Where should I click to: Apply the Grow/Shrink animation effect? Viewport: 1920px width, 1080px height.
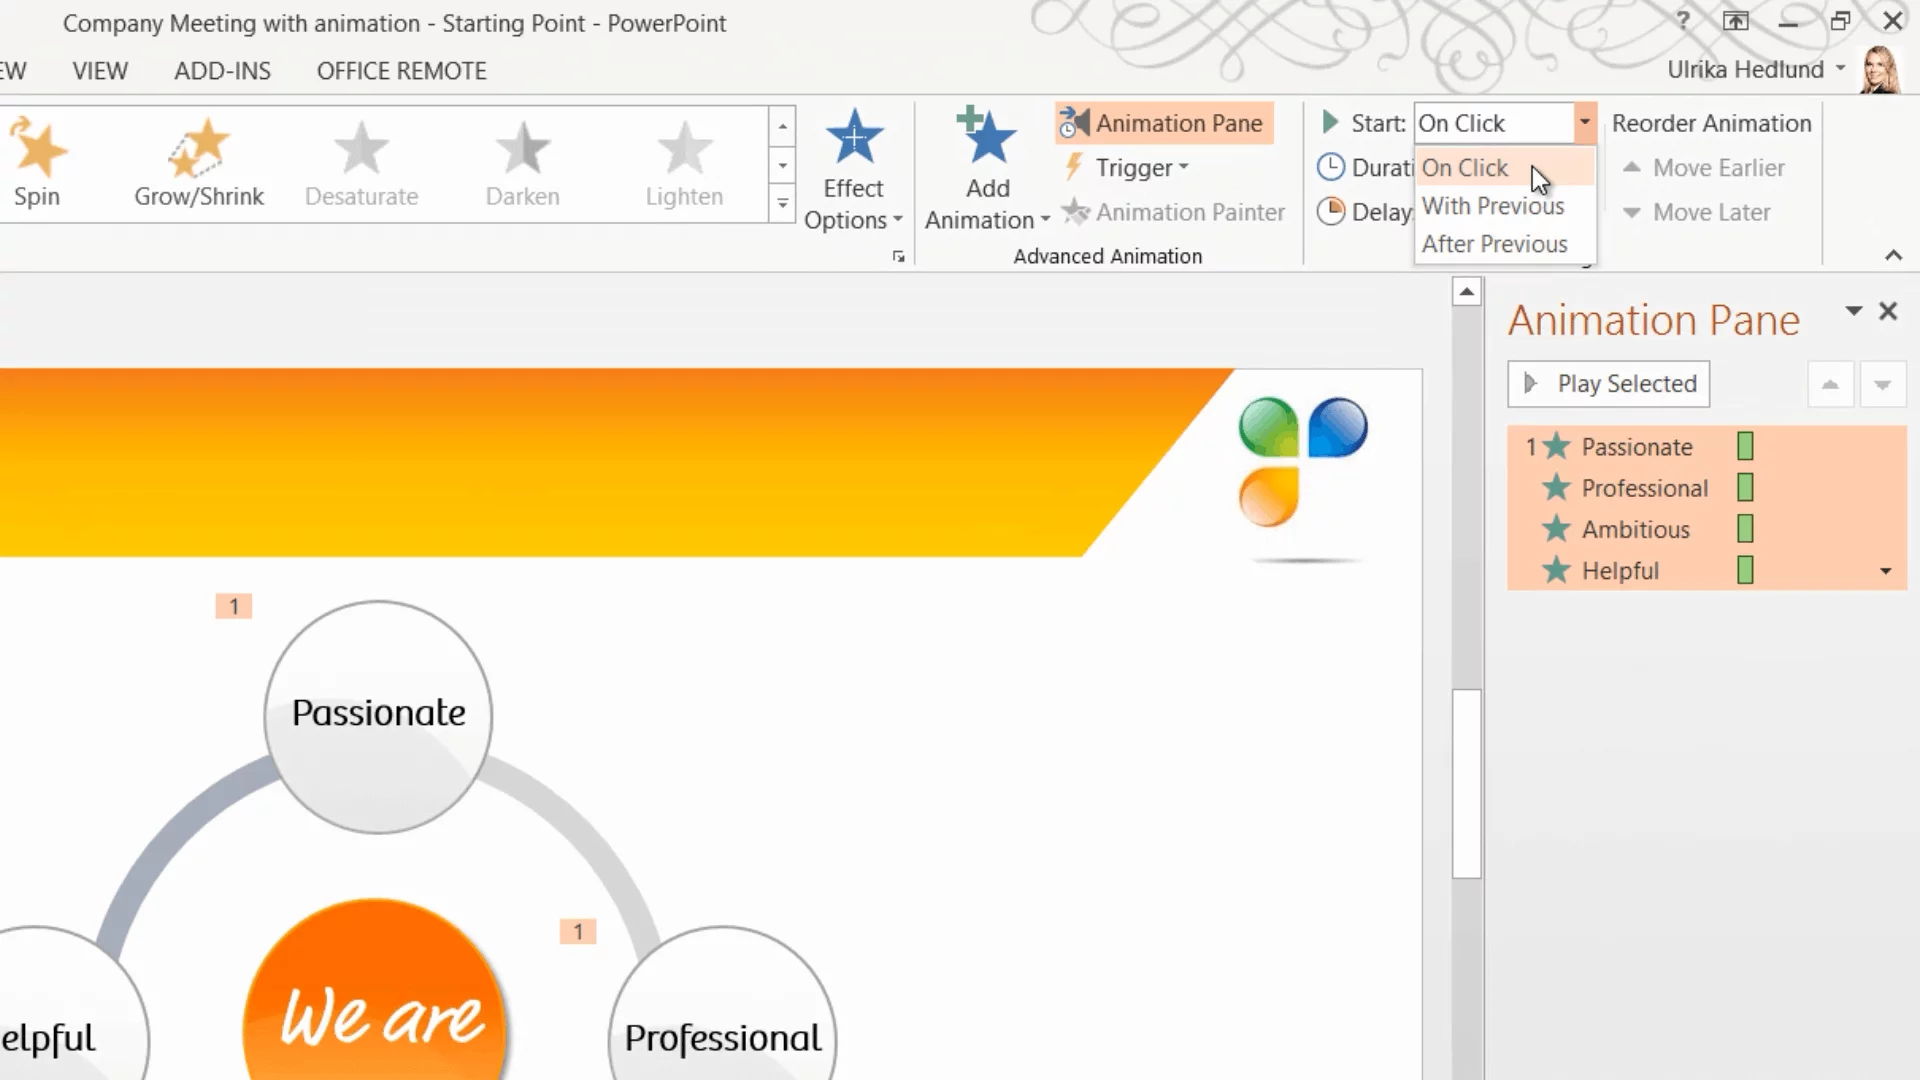click(x=199, y=162)
